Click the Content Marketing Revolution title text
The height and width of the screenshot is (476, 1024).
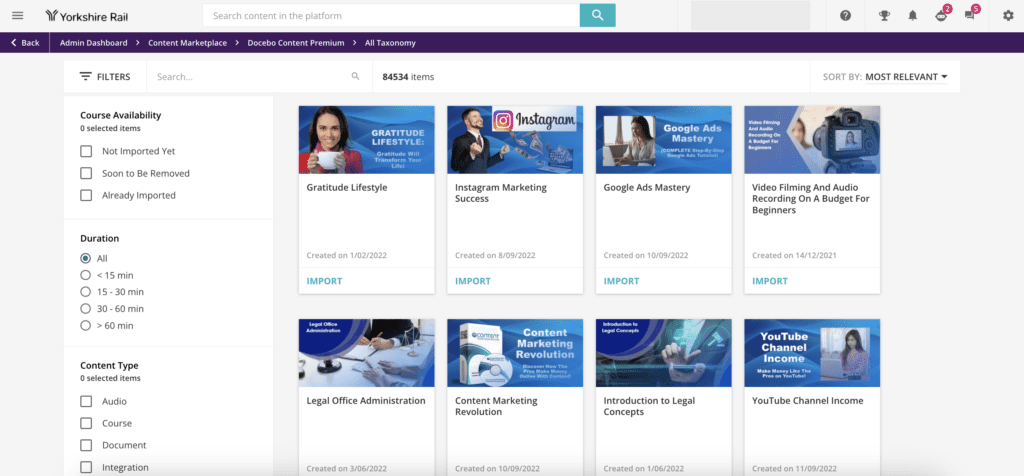496,406
